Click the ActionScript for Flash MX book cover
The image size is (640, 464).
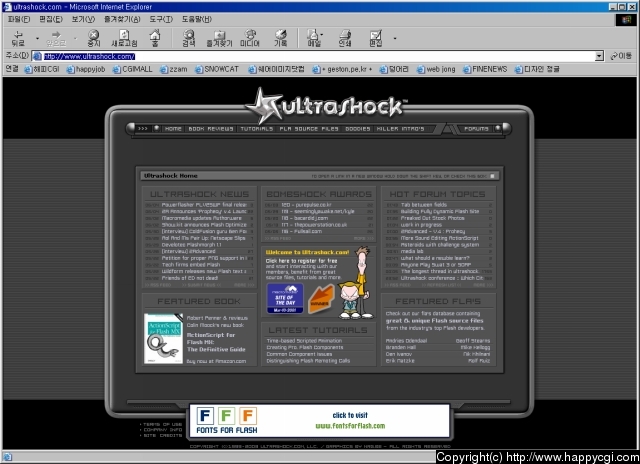coord(163,338)
